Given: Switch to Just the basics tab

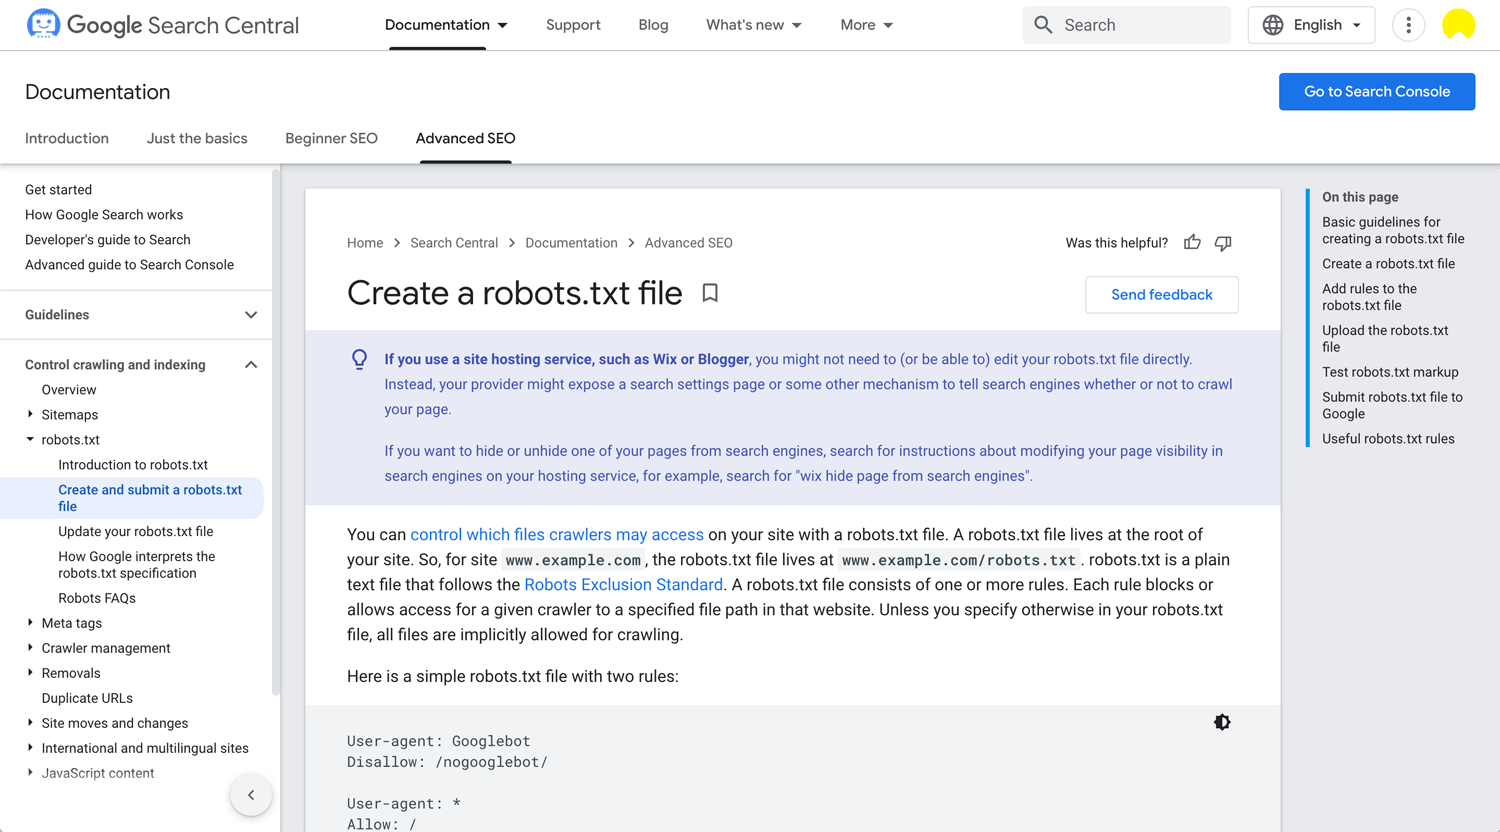Looking at the screenshot, I should tap(197, 138).
